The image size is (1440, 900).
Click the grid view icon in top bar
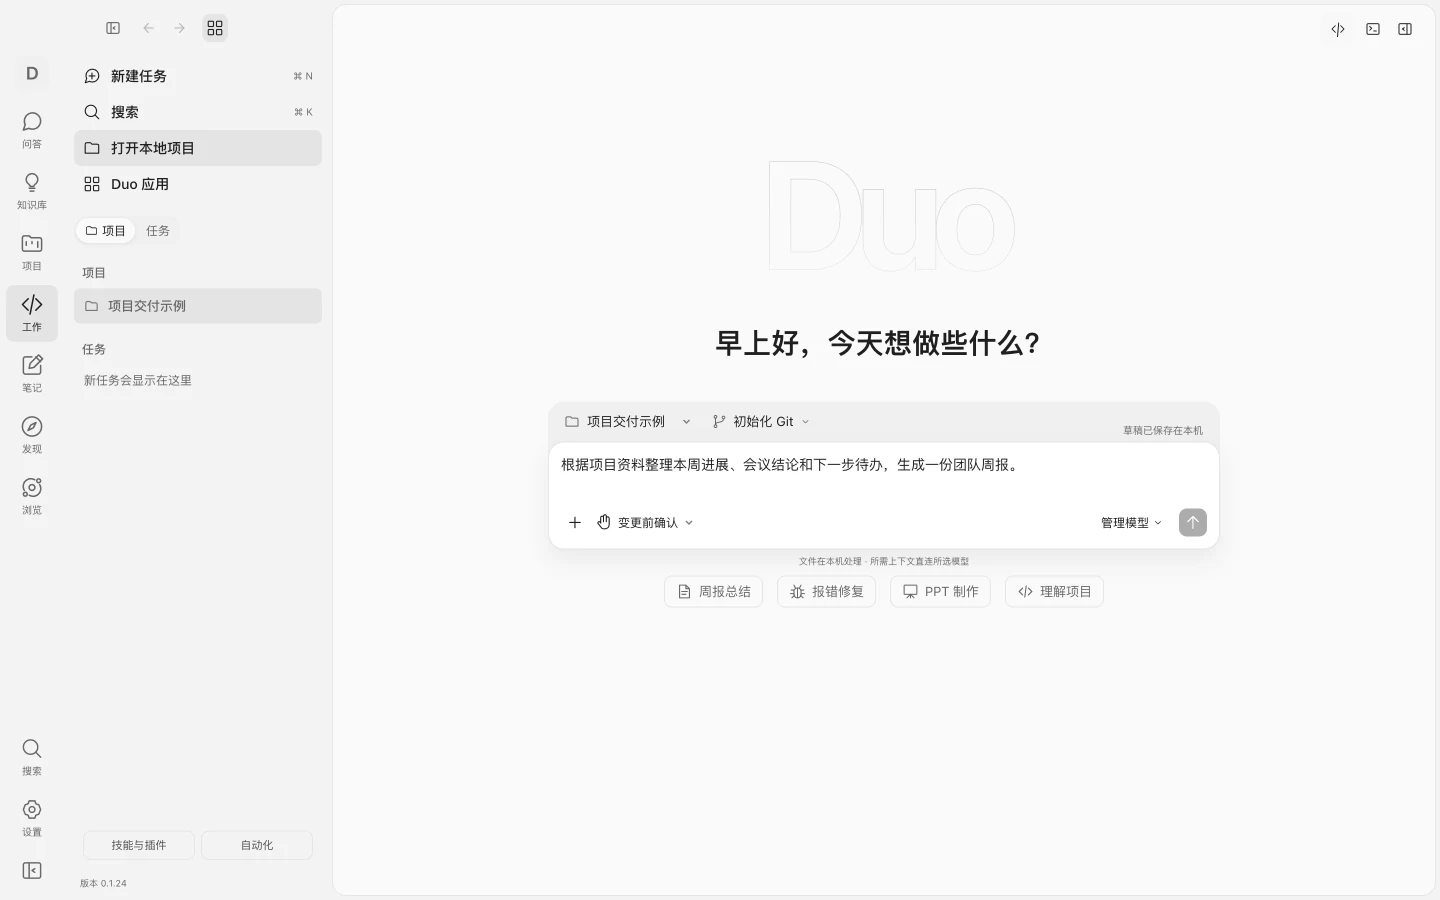(215, 28)
